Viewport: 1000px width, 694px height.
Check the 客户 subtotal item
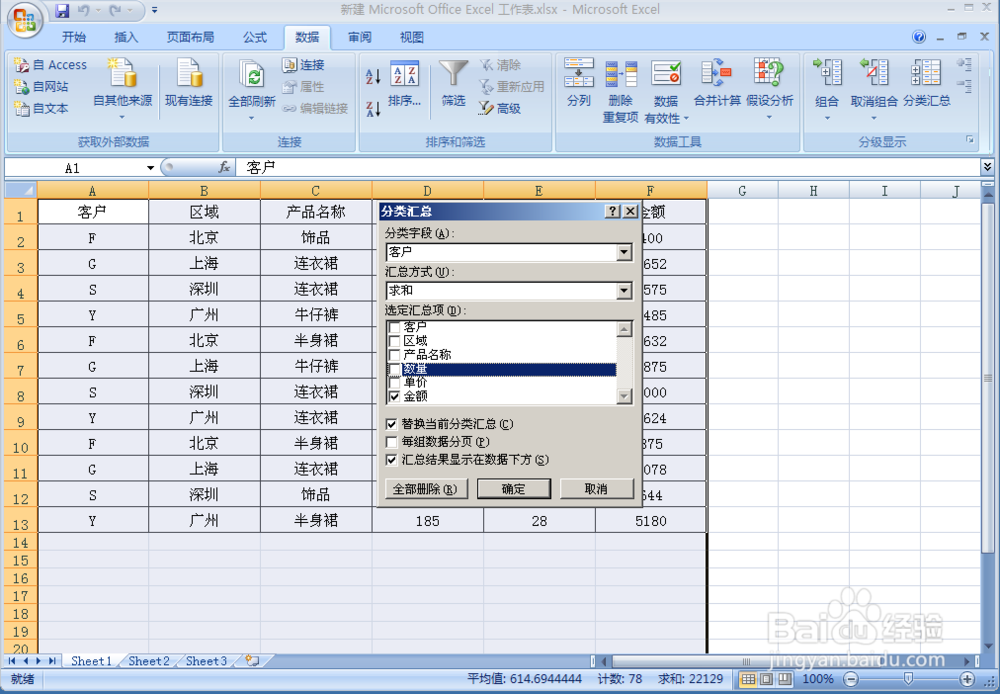pos(394,327)
